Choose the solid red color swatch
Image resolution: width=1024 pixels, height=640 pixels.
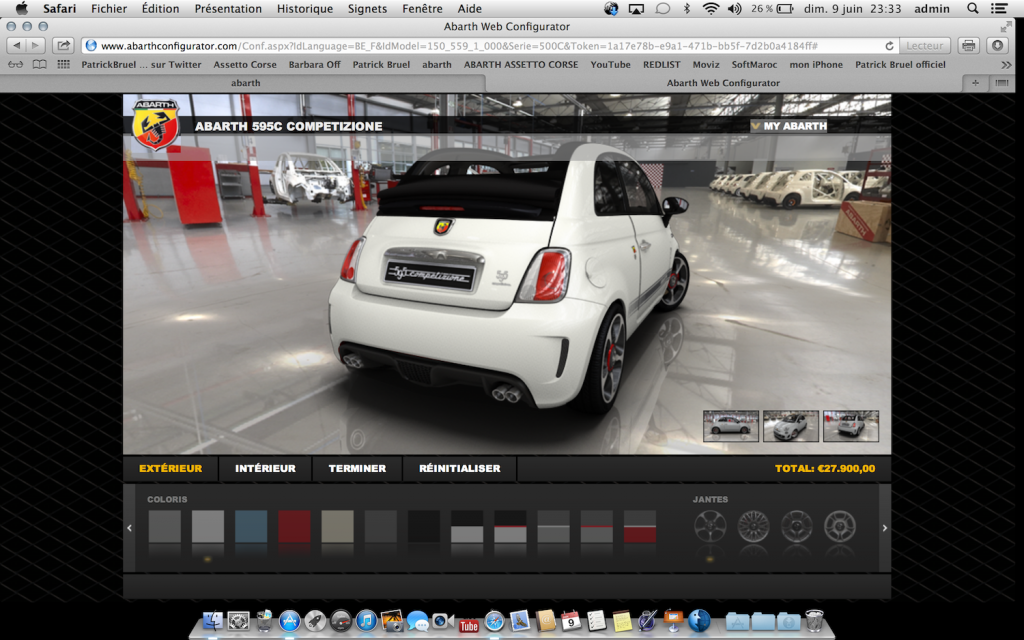click(x=295, y=526)
